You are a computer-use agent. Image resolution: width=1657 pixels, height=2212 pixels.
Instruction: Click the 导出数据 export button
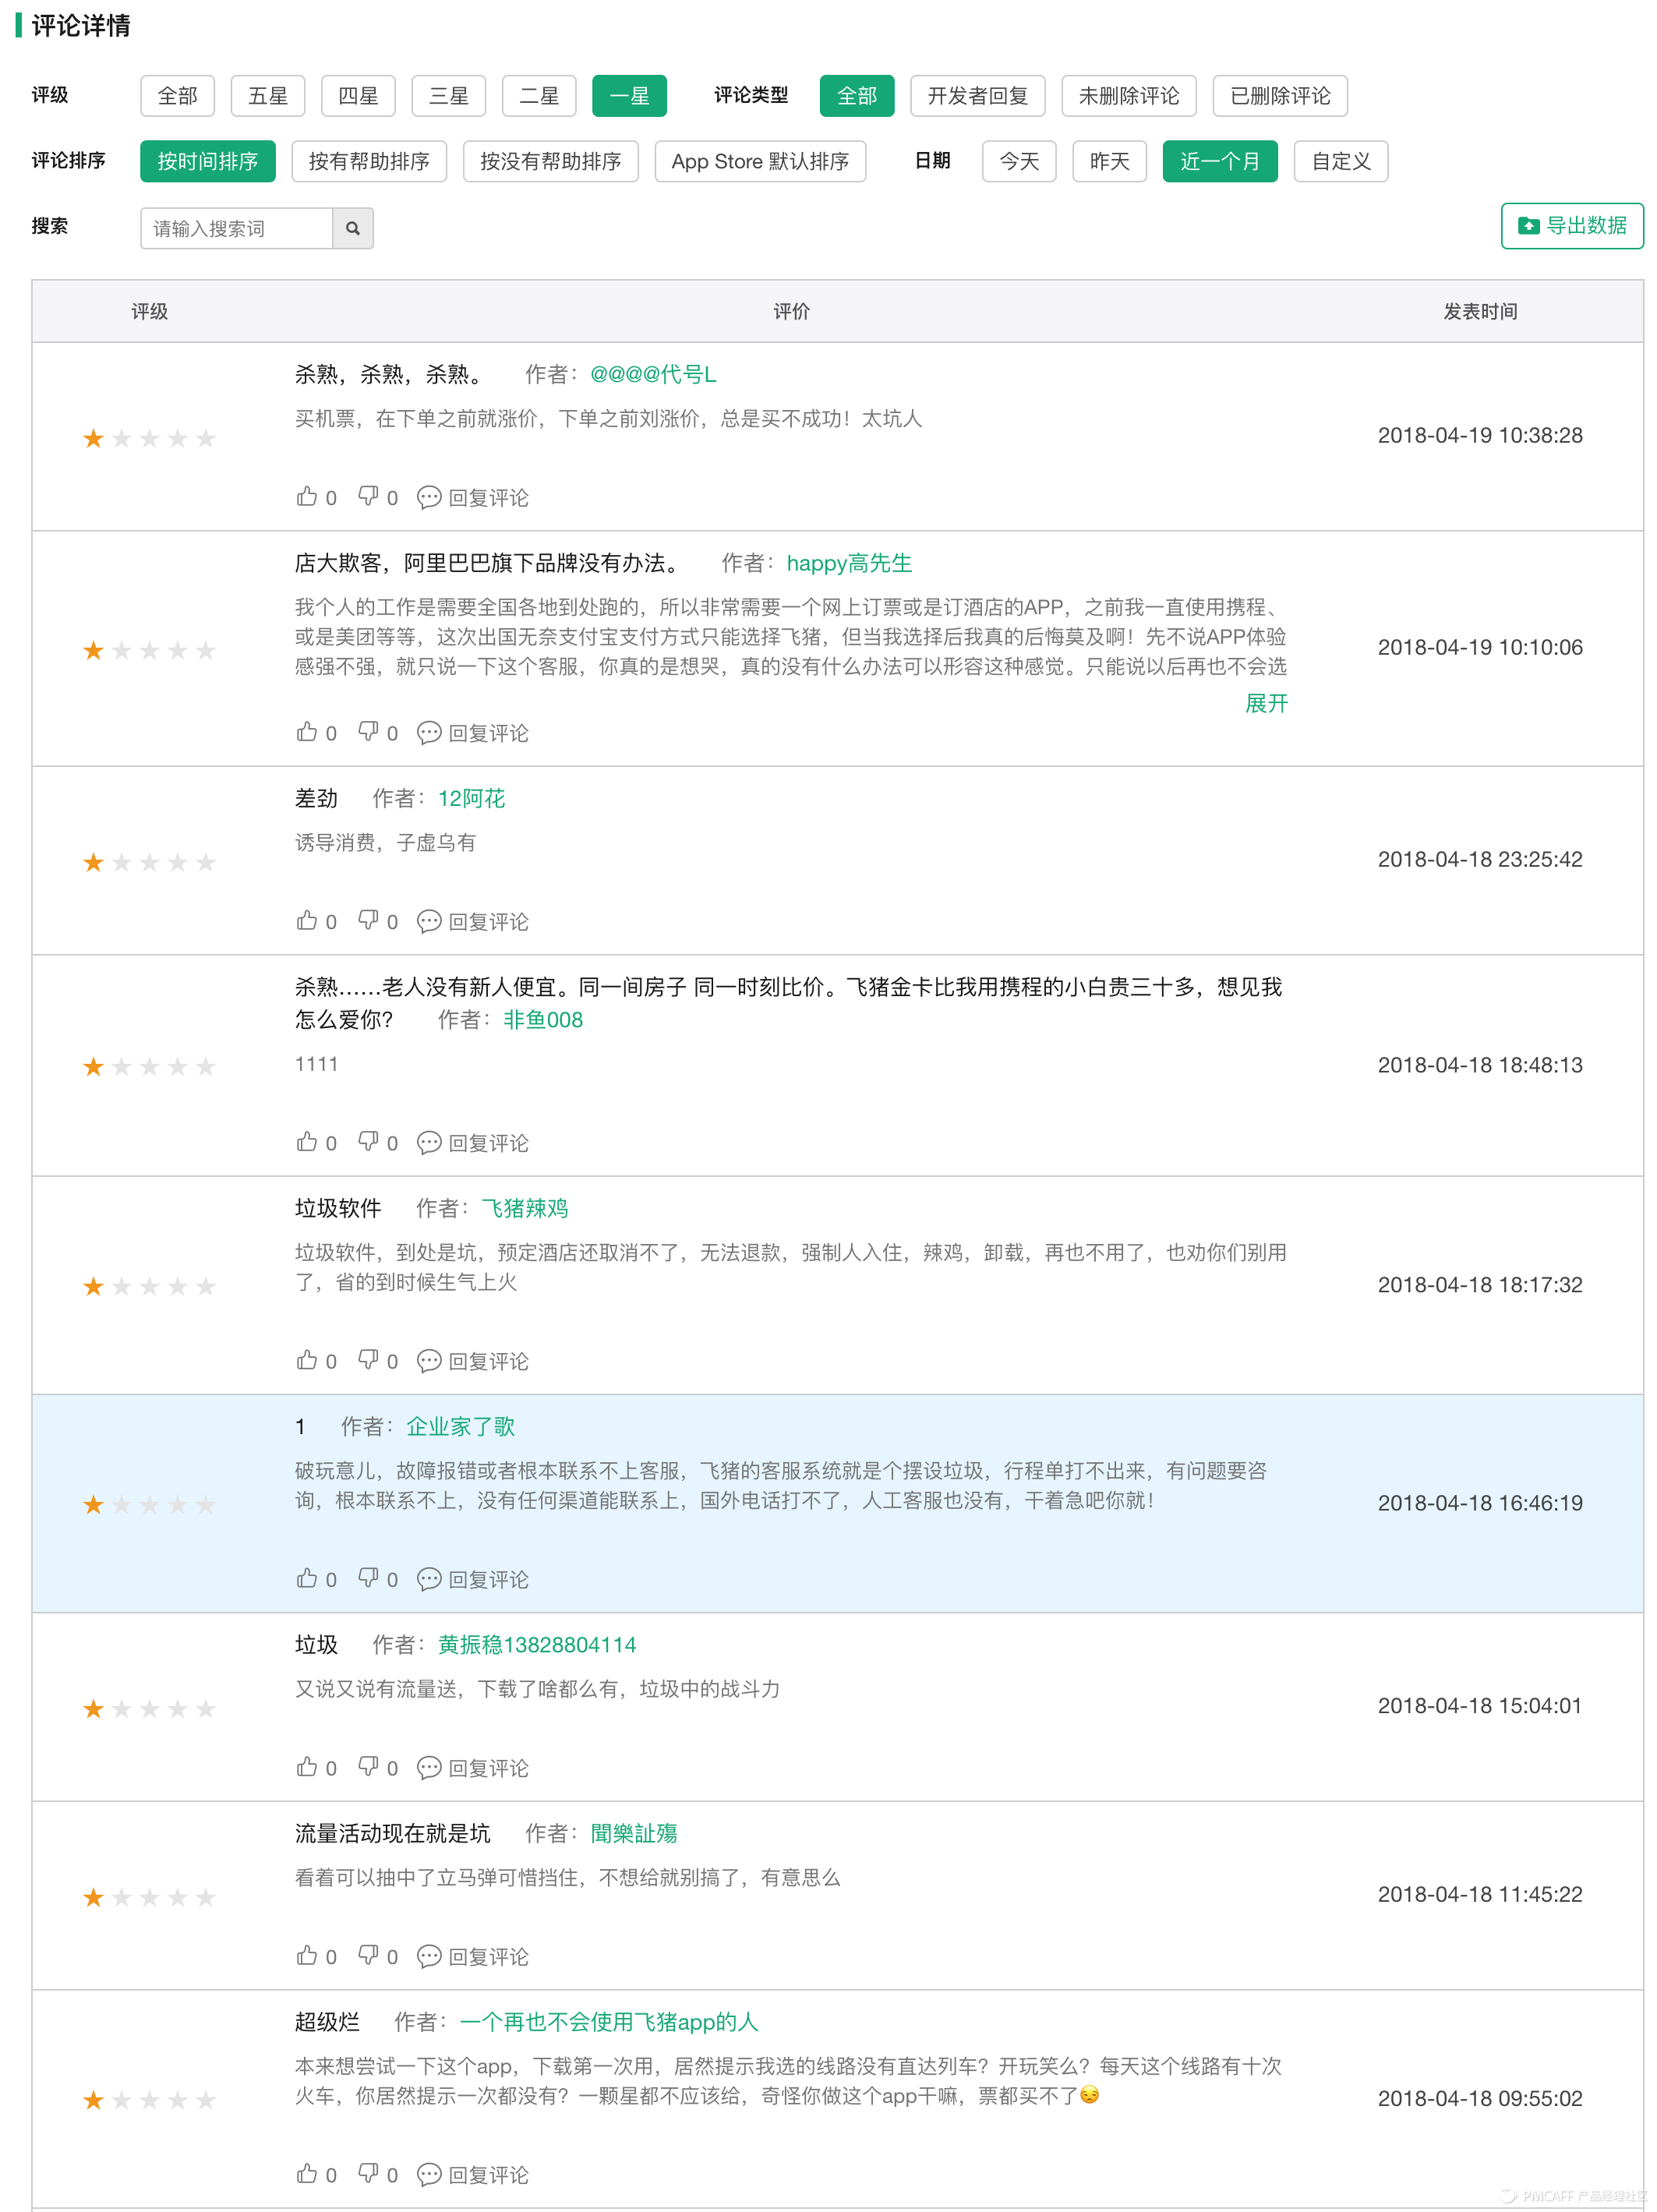[1572, 226]
